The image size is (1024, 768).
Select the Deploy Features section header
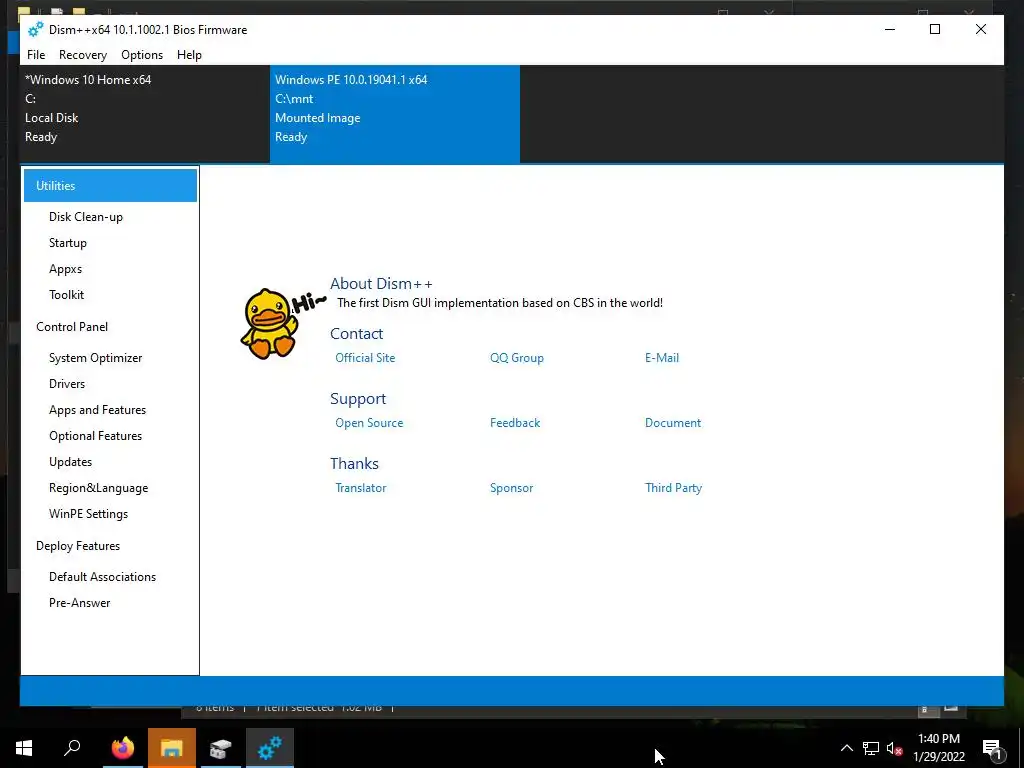click(x=78, y=546)
